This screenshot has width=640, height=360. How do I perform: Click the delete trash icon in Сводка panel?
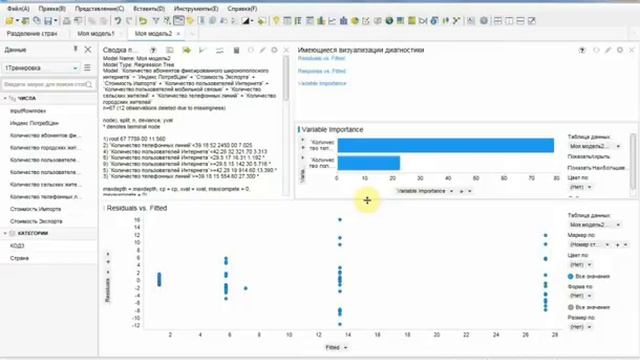236,50
